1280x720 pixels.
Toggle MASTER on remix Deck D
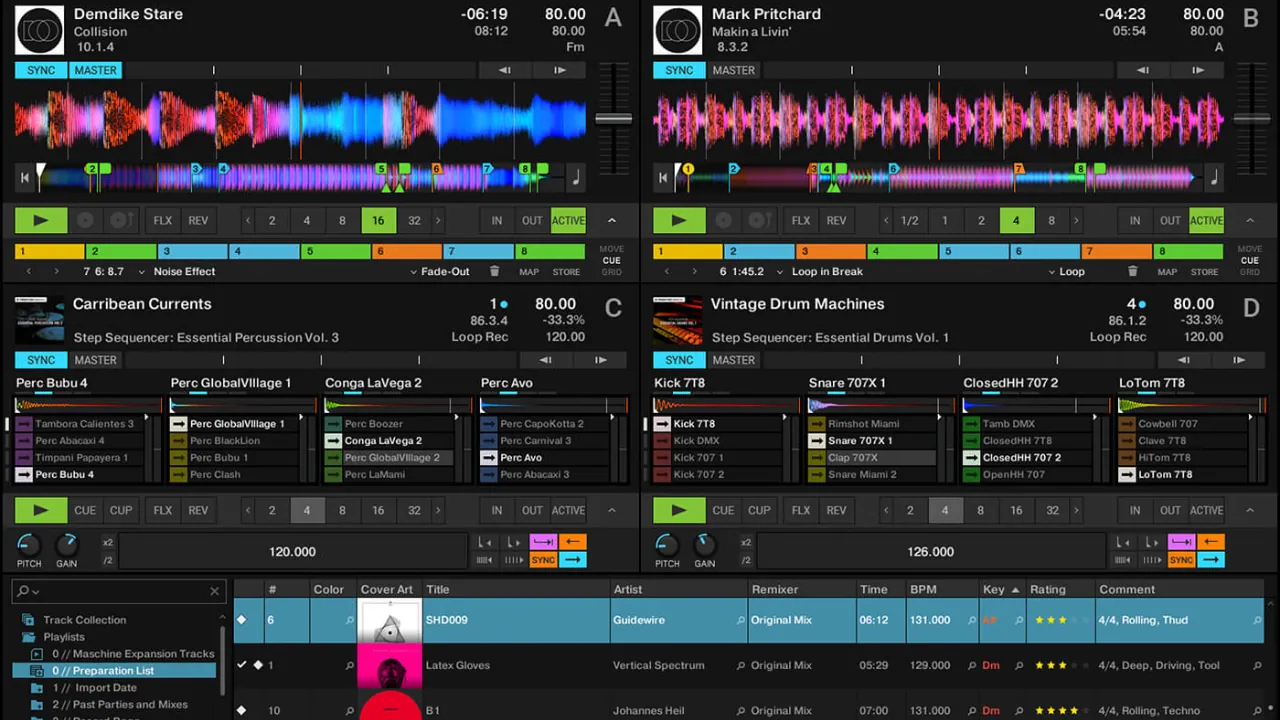click(x=734, y=360)
